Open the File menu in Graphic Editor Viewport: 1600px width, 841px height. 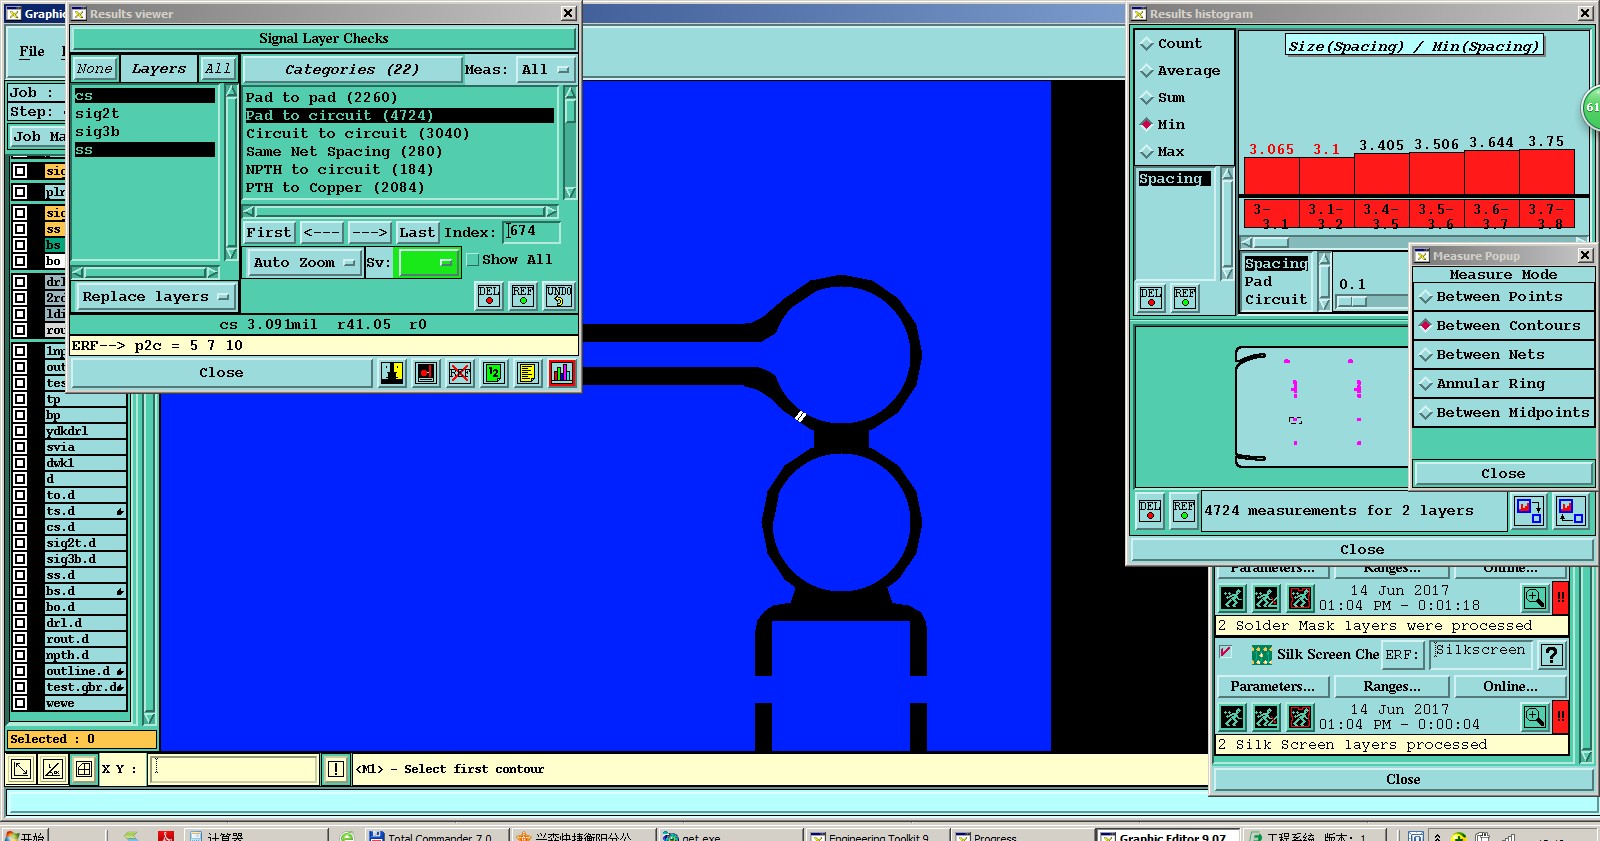[32, 51]
